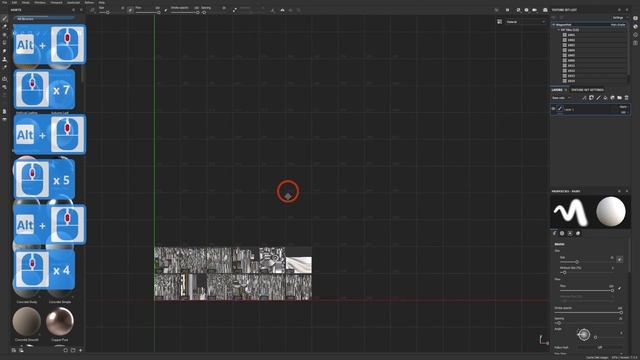
Task: Switch to the Texture Set Settings tab
Action: 587,90
